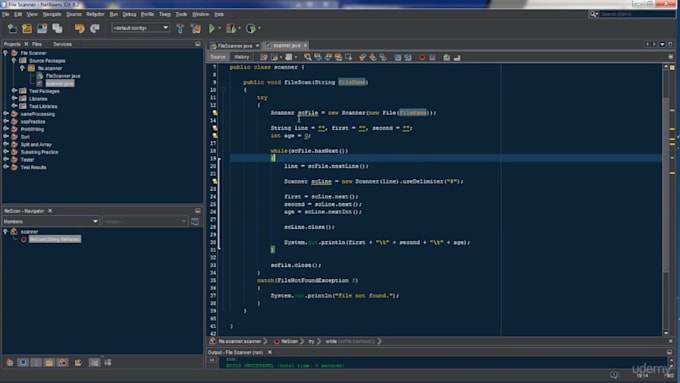Screen dimensions: 680x383
Task: Click the Clean and Build Project icon
Action: pos(196,29)
